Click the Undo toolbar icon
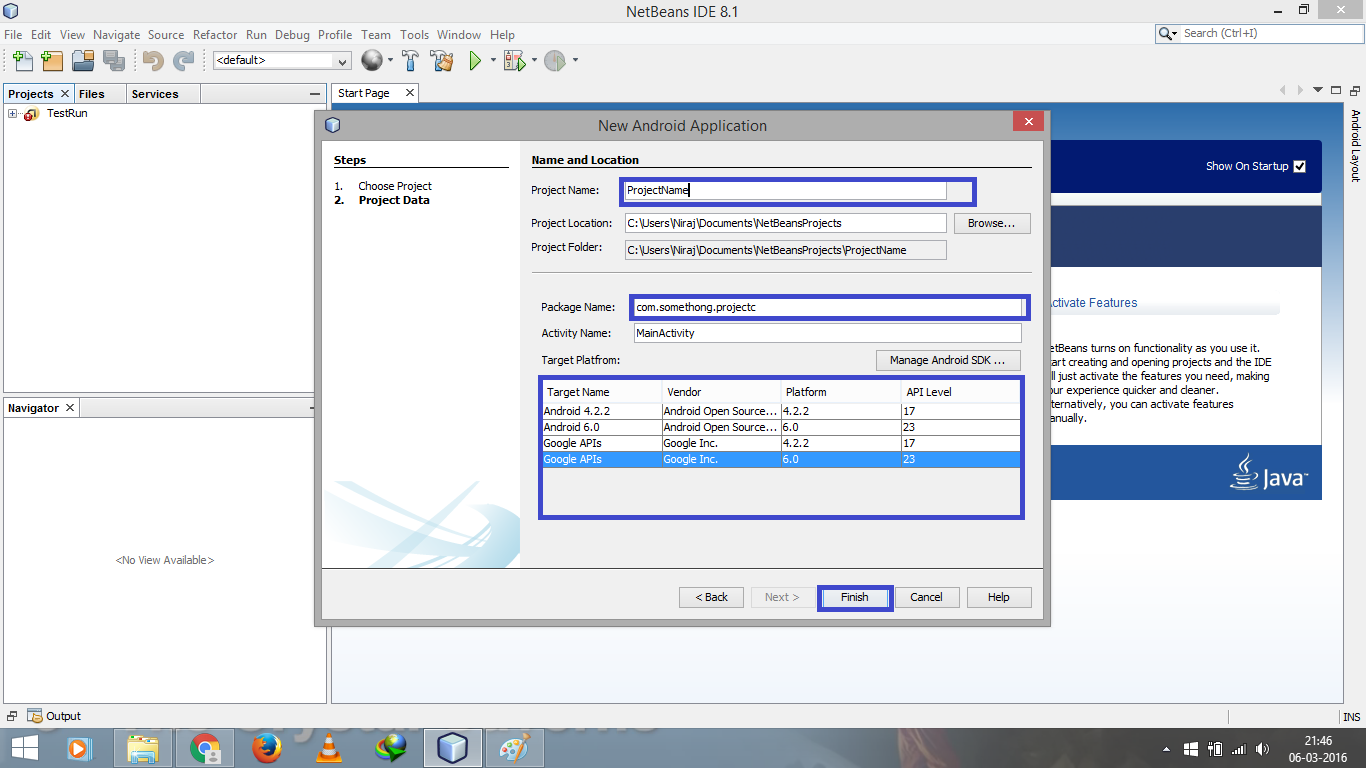 [x=153, y=61]
